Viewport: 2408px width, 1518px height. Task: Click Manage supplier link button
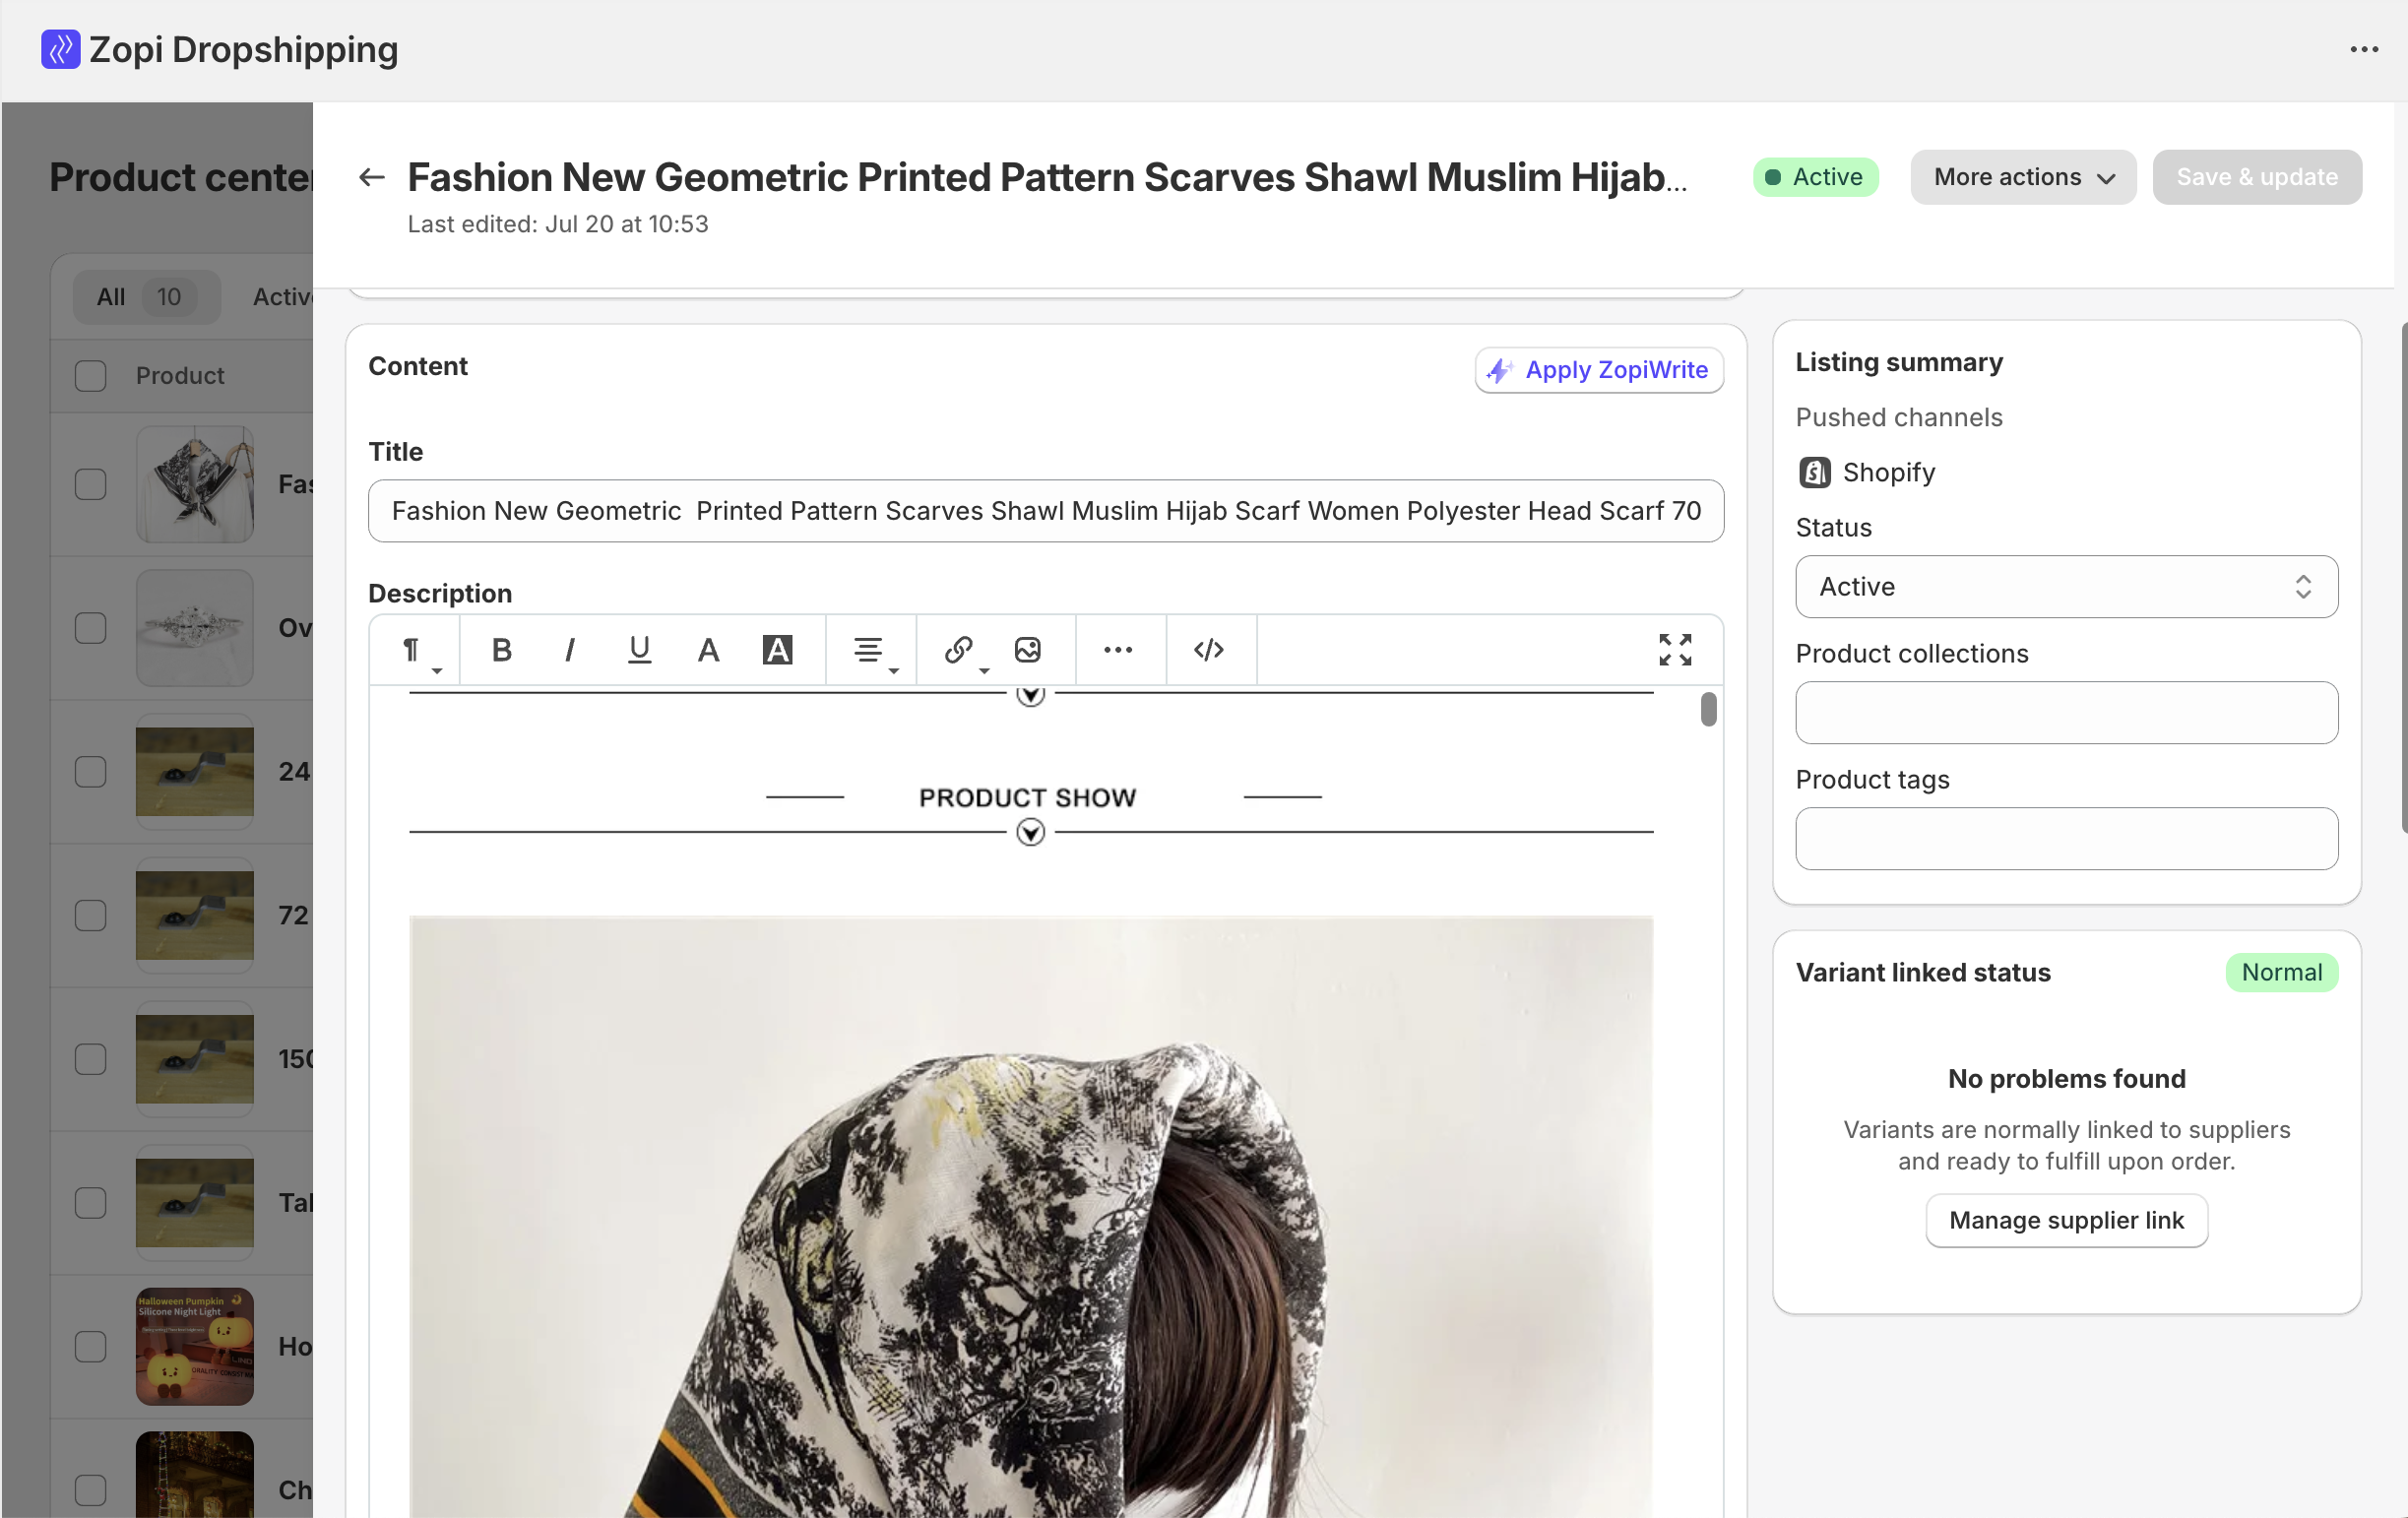coord(2066,1221)
